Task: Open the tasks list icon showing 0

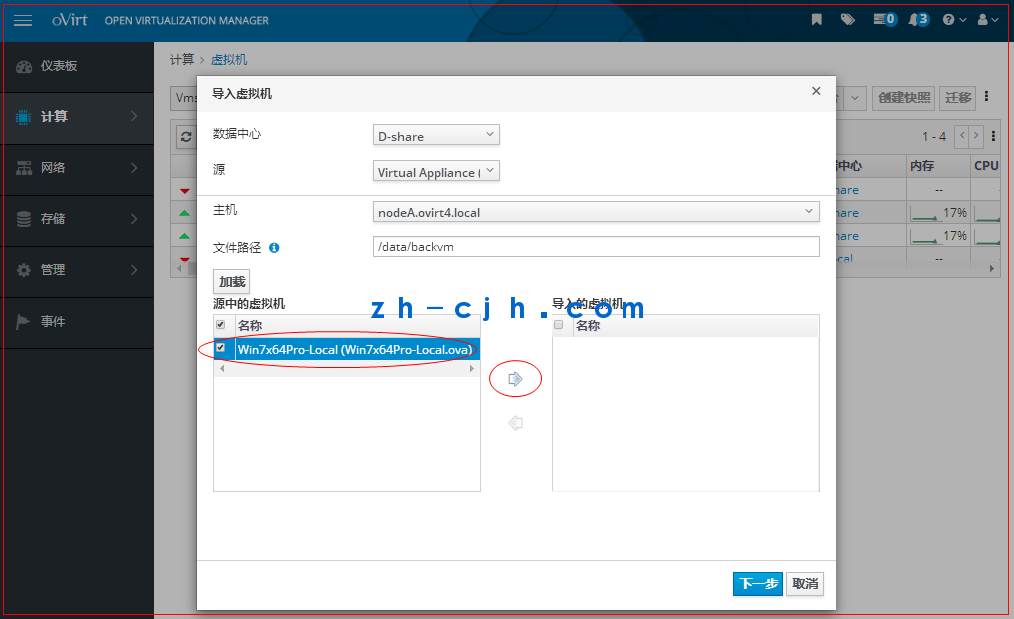Action: [x=885, y=19]
